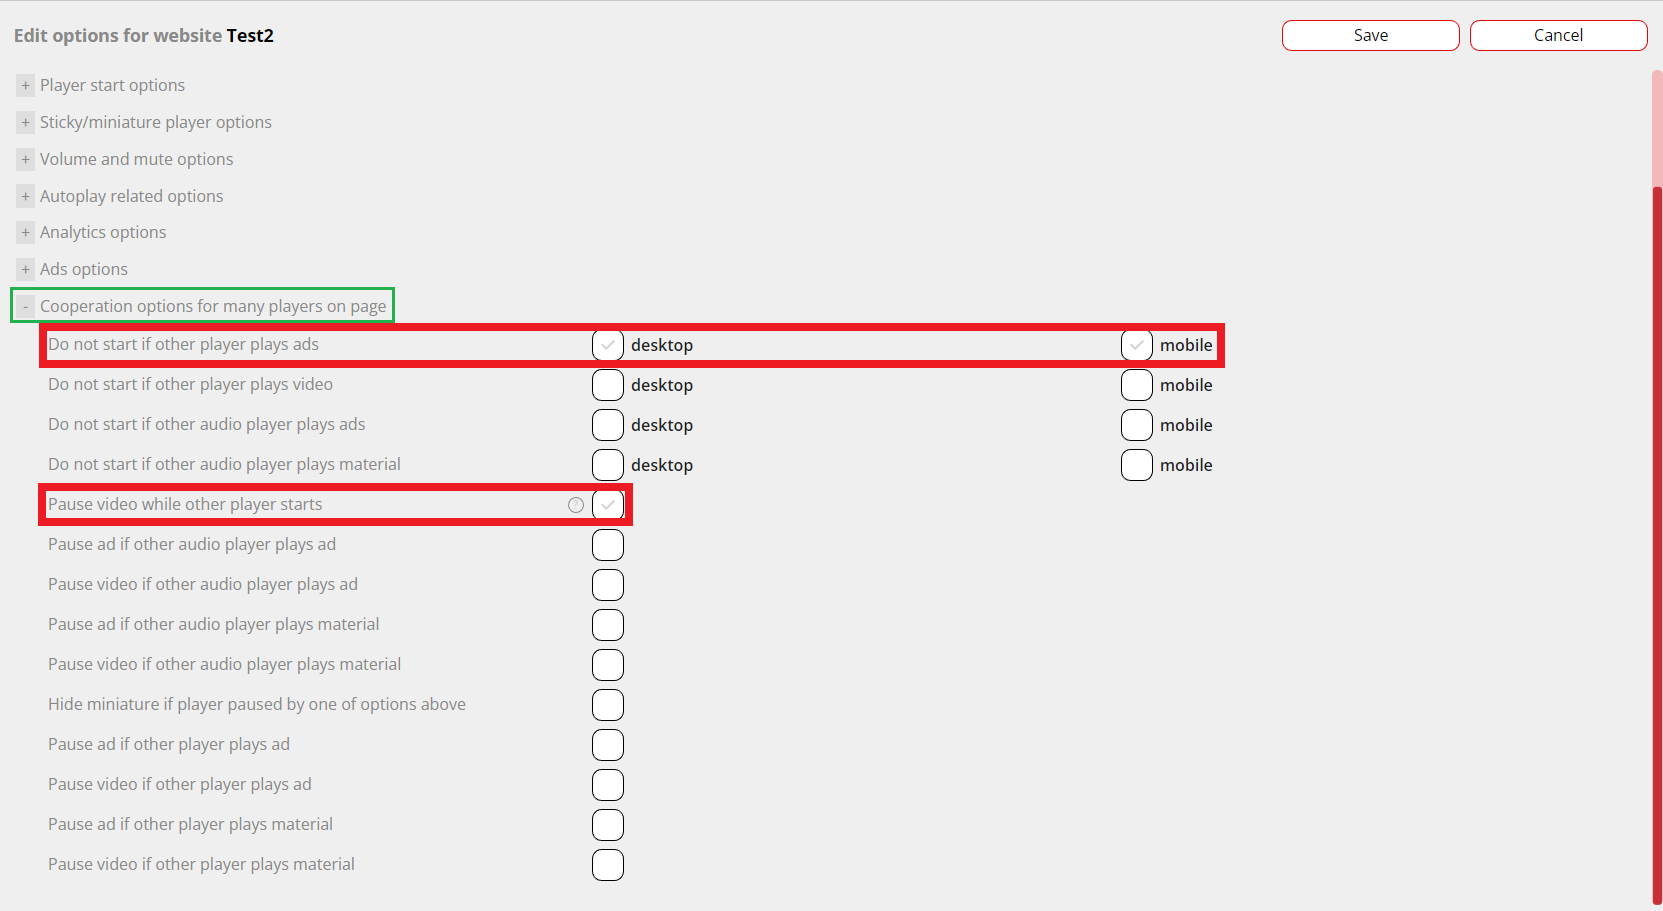Enable 'Pause ad if other player plays ad'
Viewport: 1663px width, 911px height.
[608, 745]
